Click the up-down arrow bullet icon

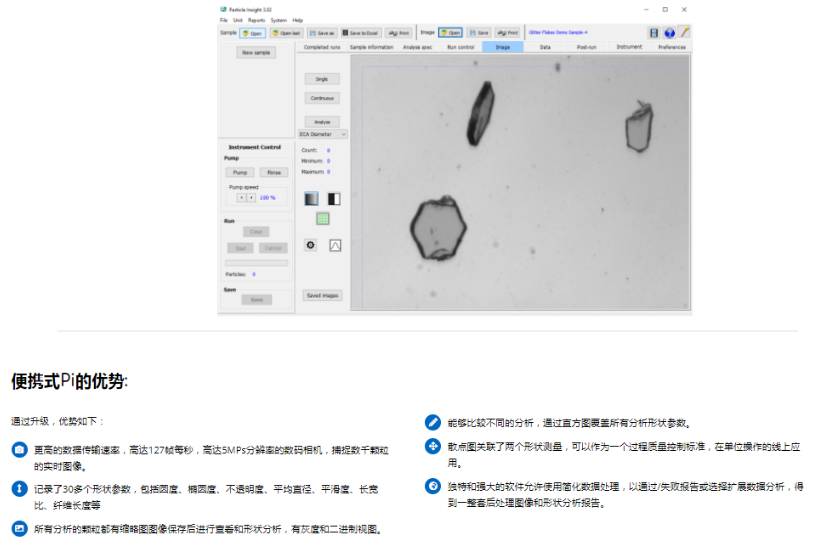(x=20, y=489)
